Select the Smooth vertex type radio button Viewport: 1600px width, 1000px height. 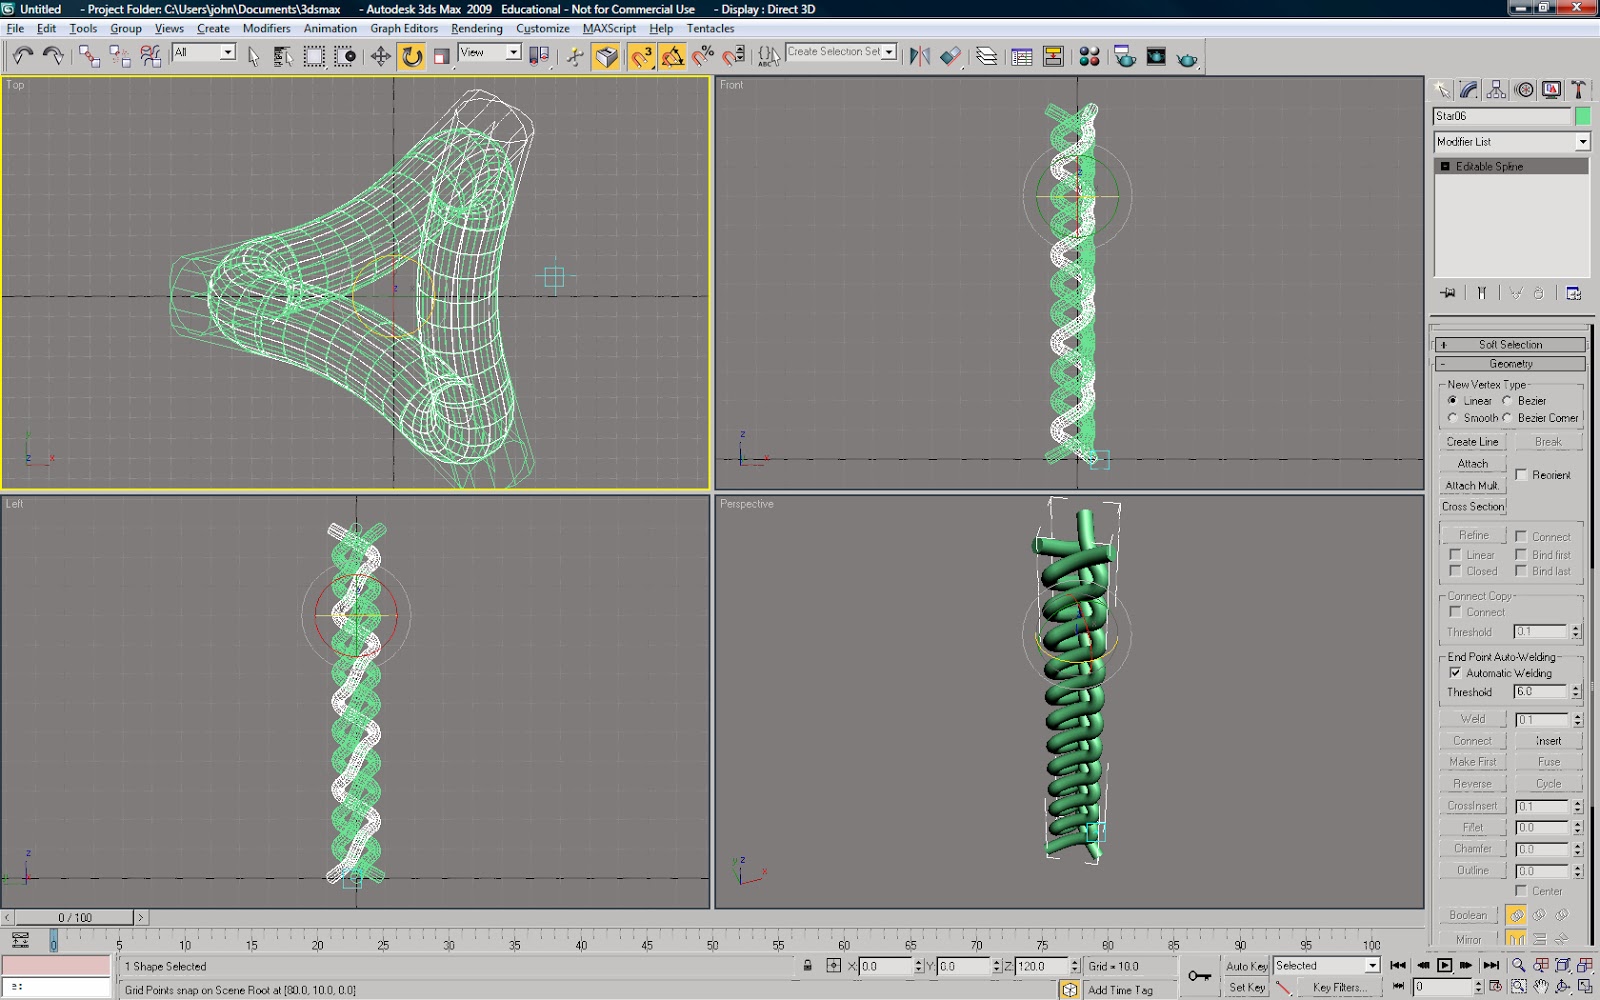1455,418
